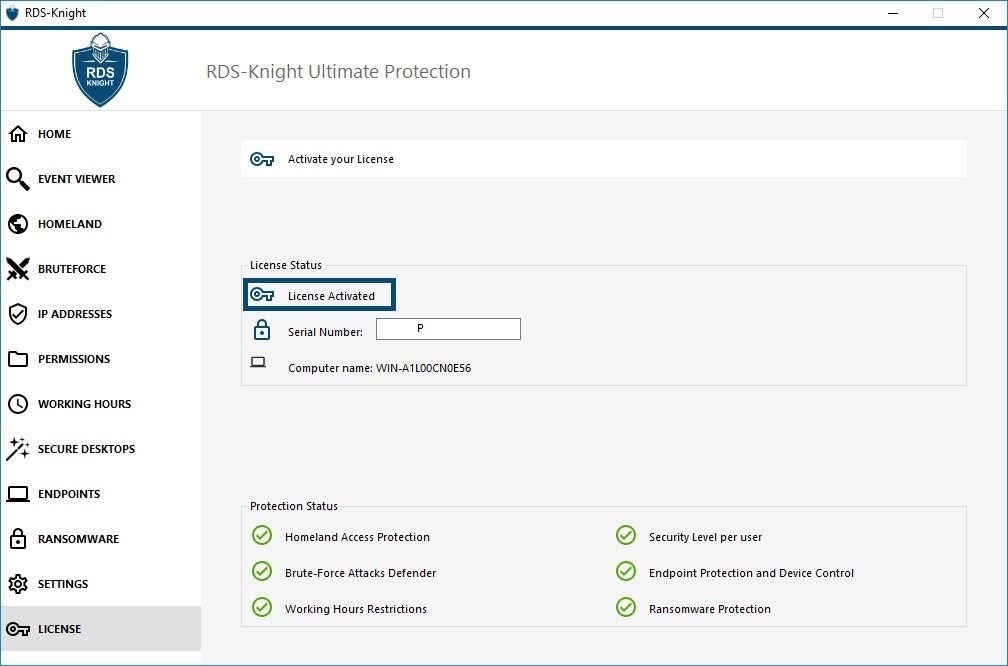Click the Working Hours Restrictions green checkmark
Screen dimensions: 1008x666
(262, 607)
